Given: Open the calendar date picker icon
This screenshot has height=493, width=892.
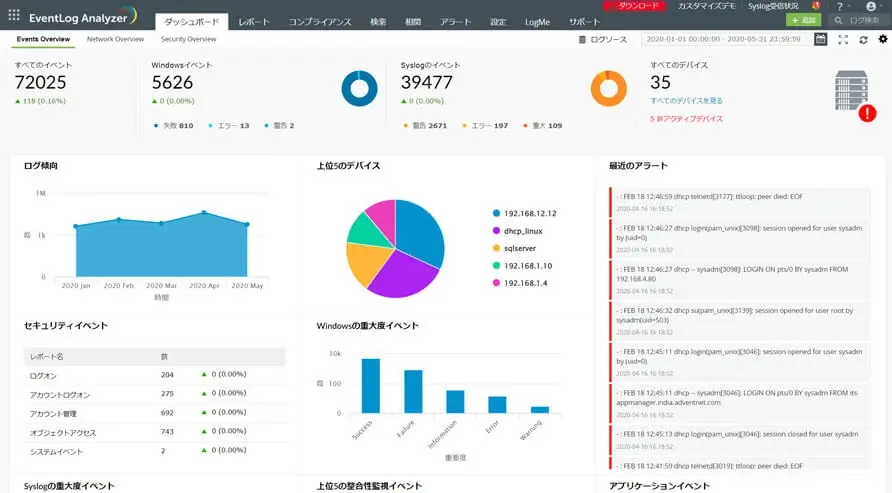Looking at the screenshot, I should (x=820, y=39).
